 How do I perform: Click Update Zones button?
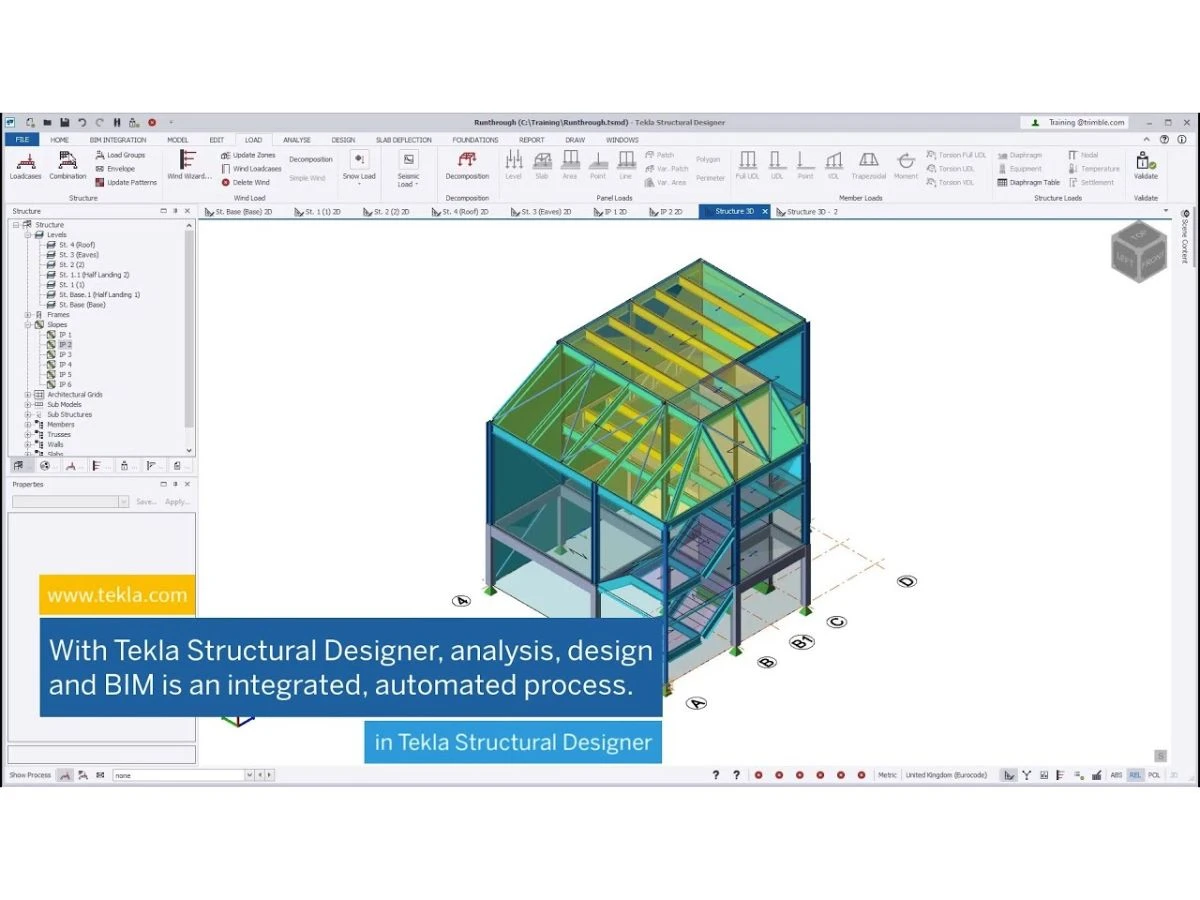pos(248,155)
